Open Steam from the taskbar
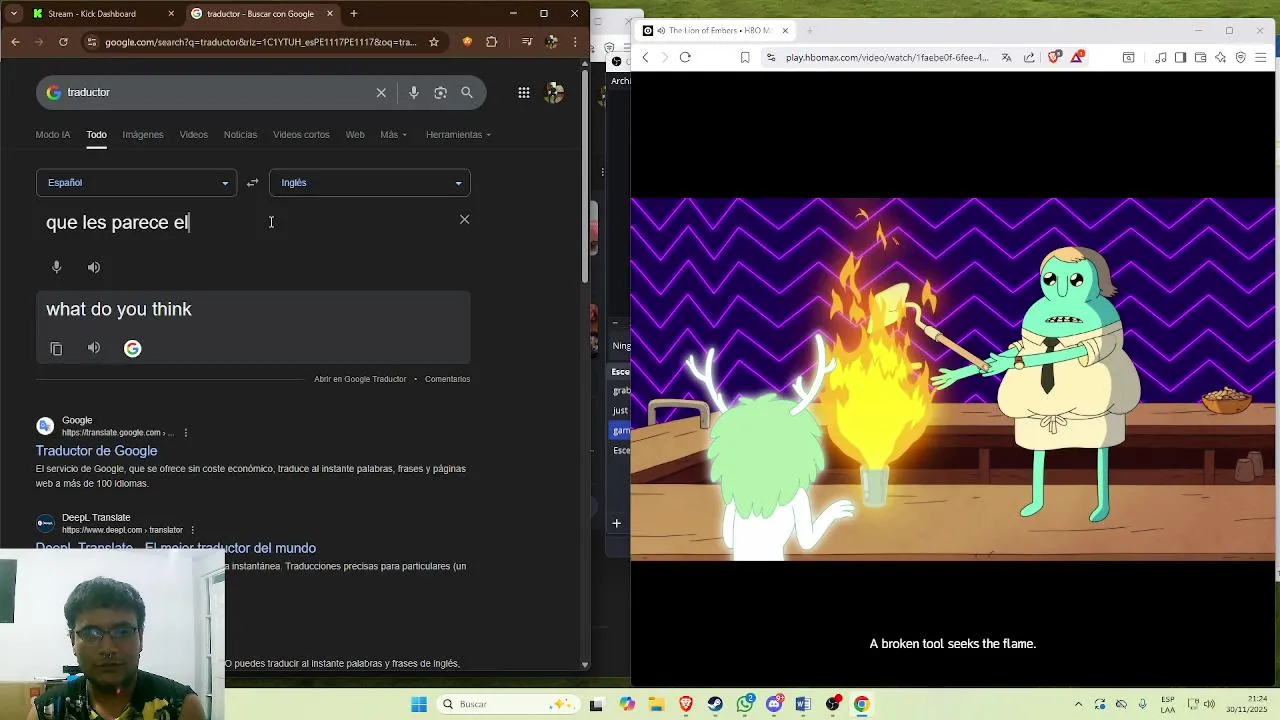The height and width of the screenshot is (720, 1280). pyautogui.click(x=715, y=704)
